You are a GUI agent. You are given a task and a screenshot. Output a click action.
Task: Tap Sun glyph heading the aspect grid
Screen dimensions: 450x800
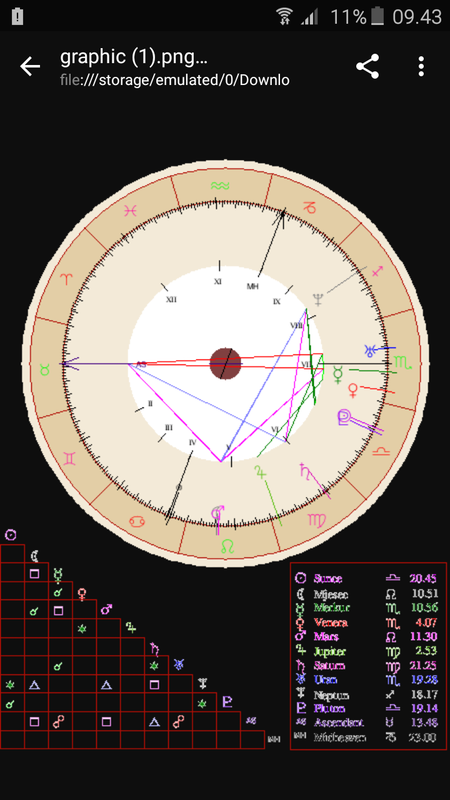11,535
